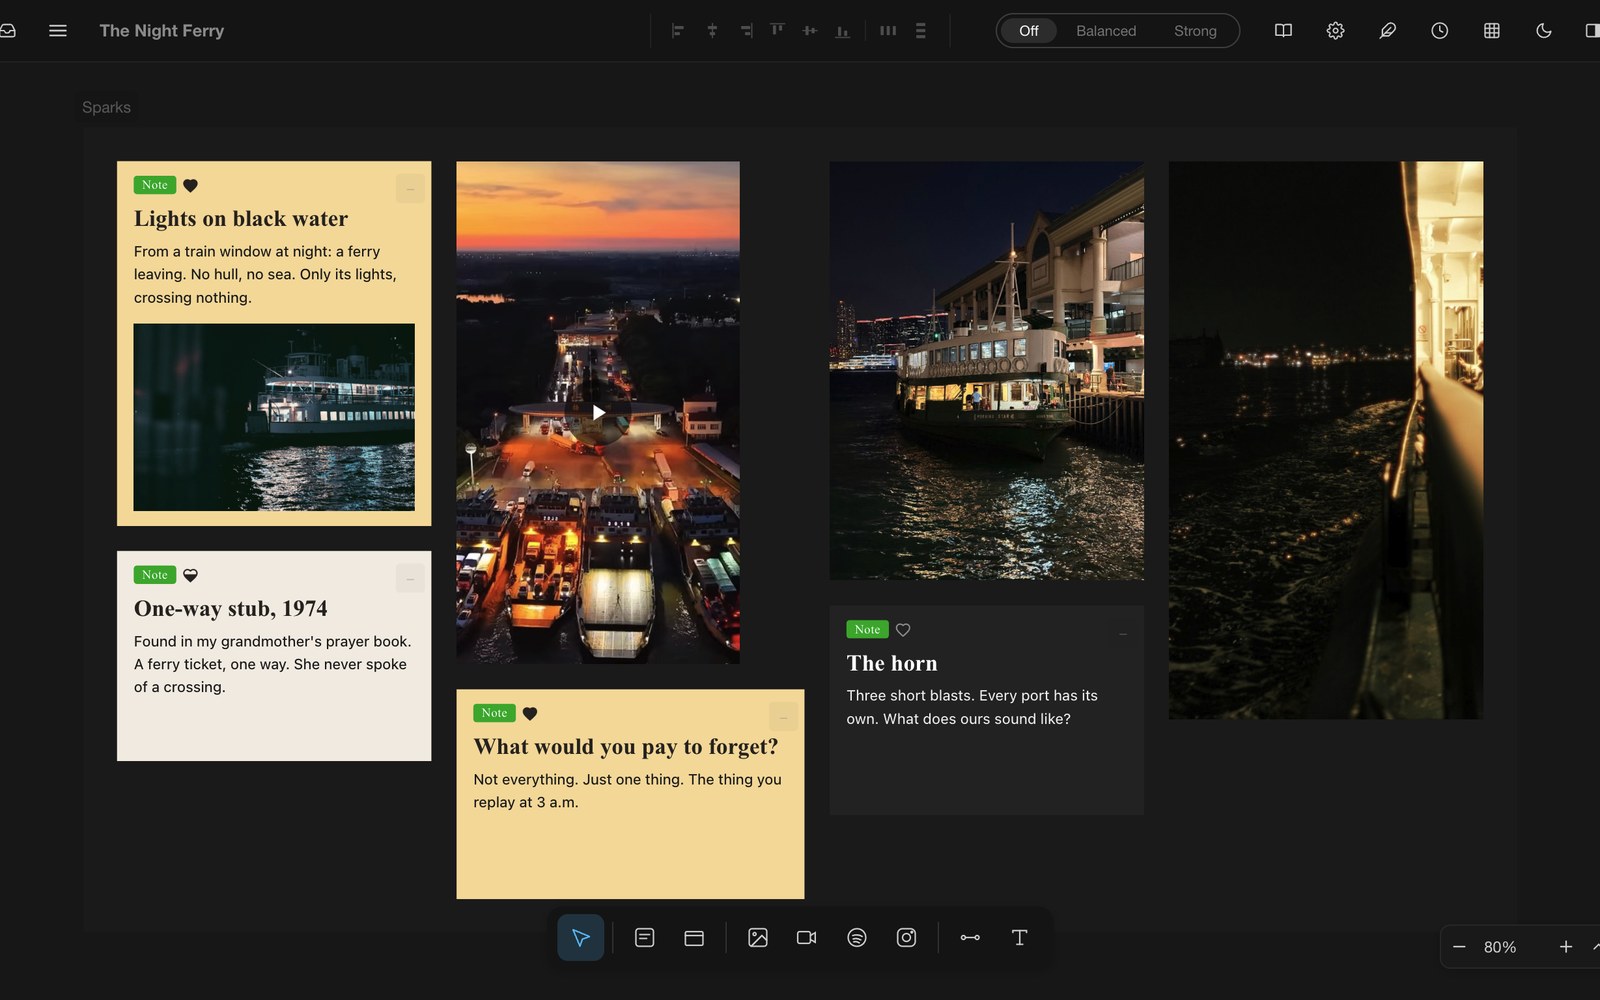
Task: Select the docked ferry night photo
Action: point(987,371)
